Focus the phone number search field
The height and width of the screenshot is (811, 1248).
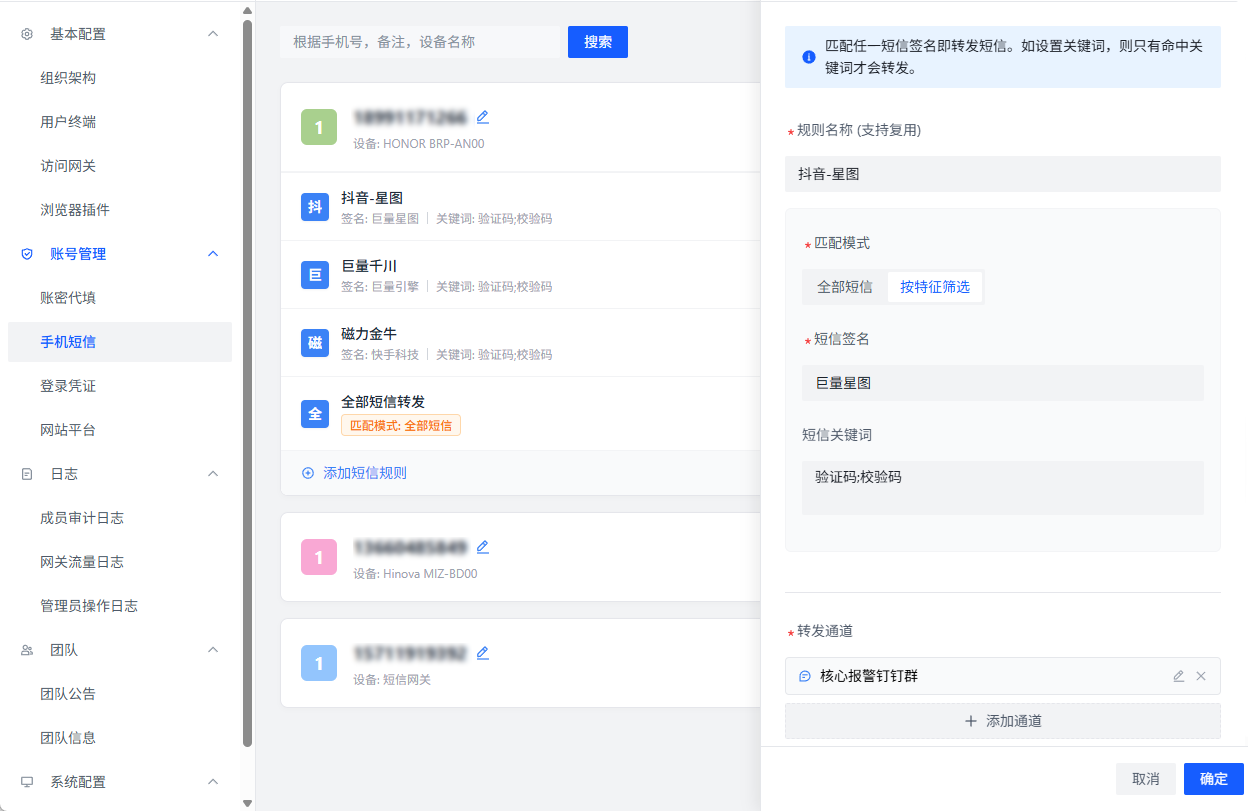[422, 42]
